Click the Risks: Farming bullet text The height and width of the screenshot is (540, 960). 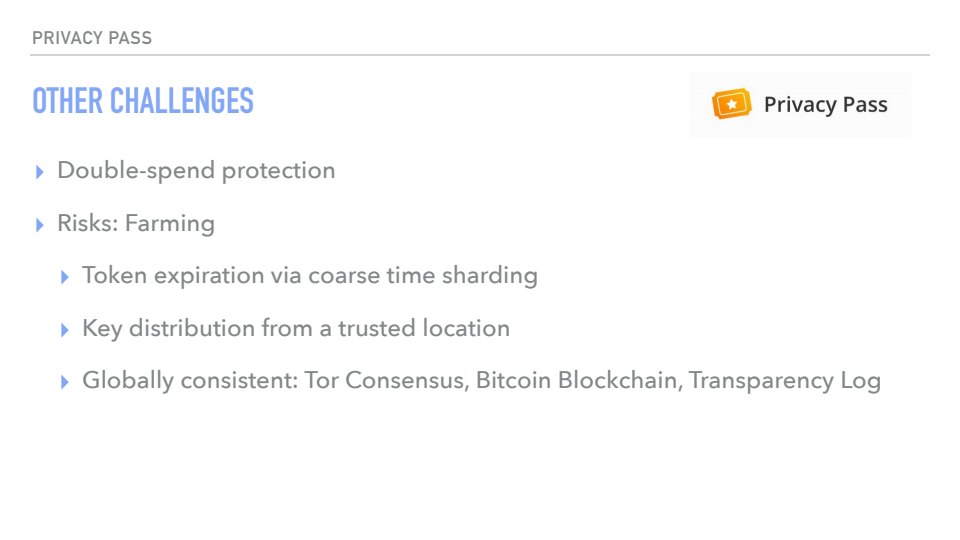click(136, 223)
